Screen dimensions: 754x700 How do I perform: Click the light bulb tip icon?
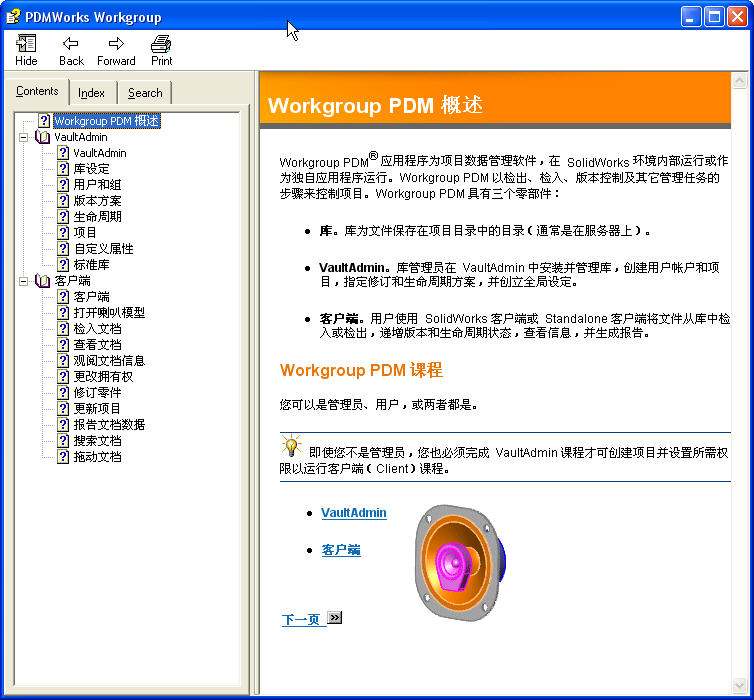pyautogui.click(x=290, y=446)
